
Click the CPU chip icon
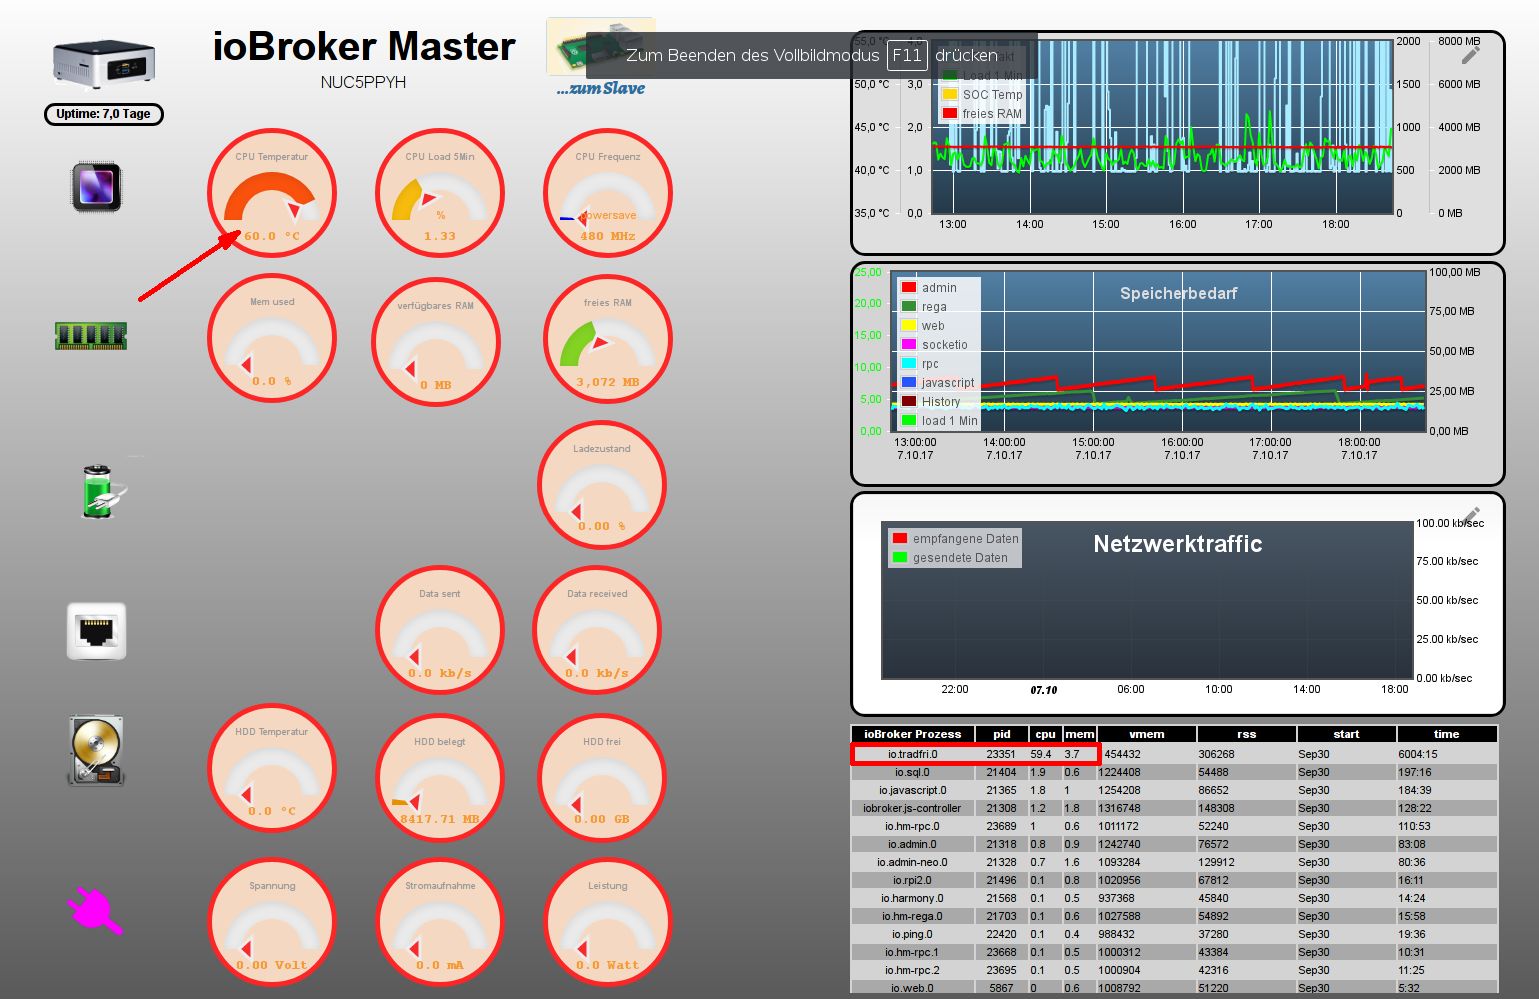coord(96,187)
